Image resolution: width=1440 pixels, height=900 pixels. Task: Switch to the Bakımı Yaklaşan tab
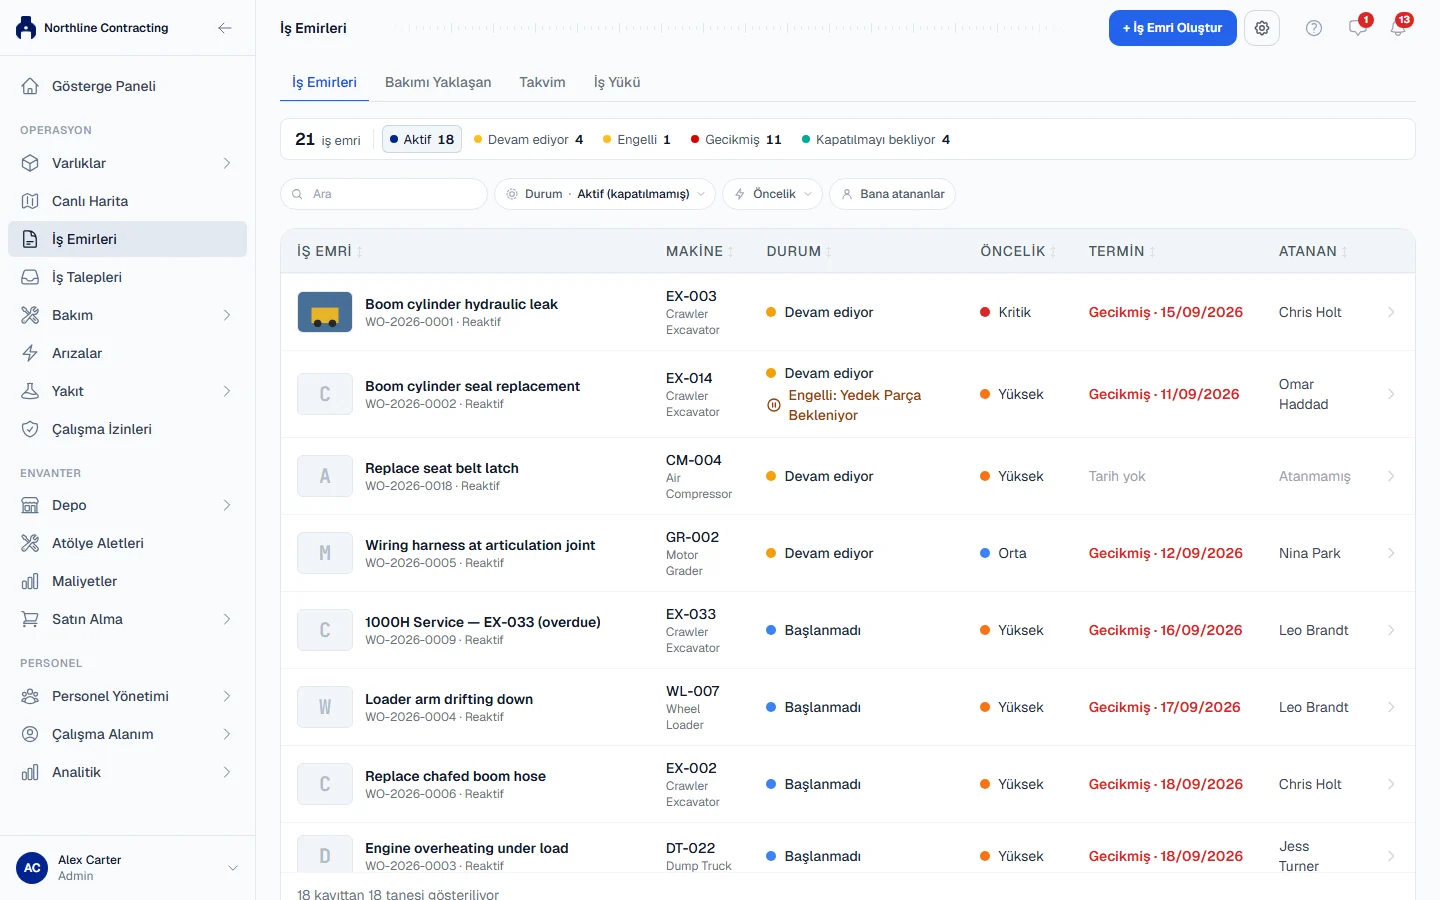point(438,82)
